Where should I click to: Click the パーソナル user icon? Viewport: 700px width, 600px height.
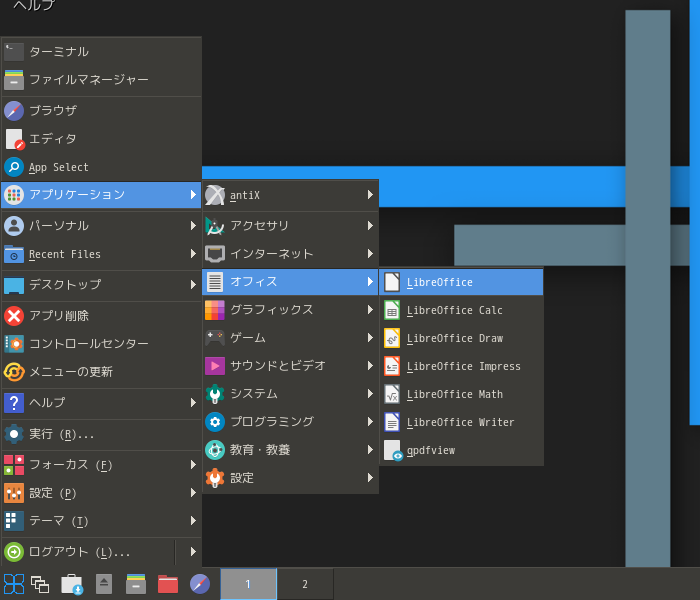tap(14, 226)
